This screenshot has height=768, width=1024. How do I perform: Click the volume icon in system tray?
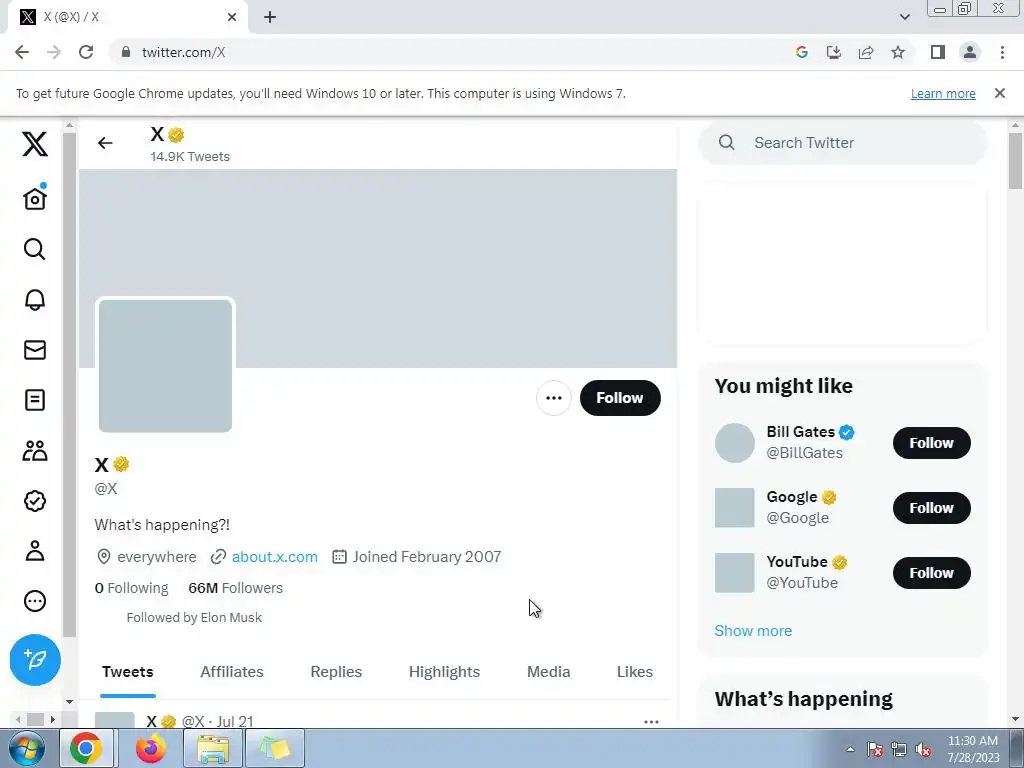tap(923, 750)
